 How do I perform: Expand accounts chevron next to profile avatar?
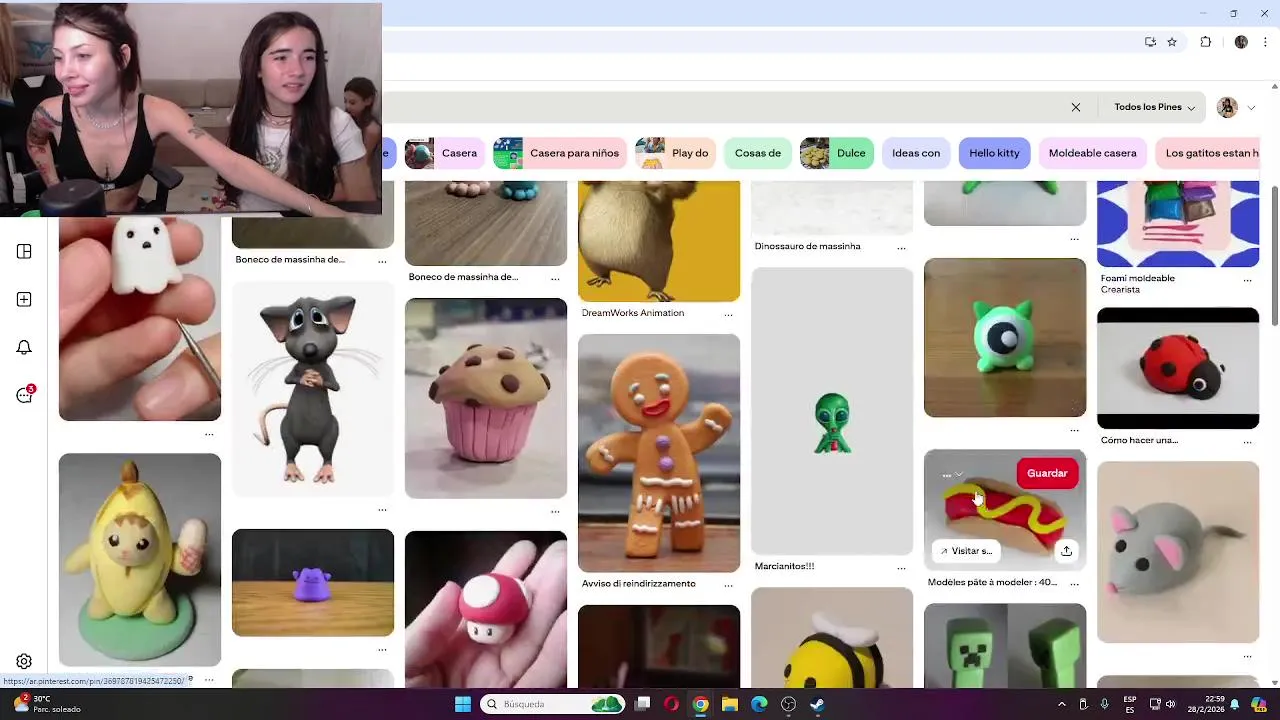point(1251,108)
